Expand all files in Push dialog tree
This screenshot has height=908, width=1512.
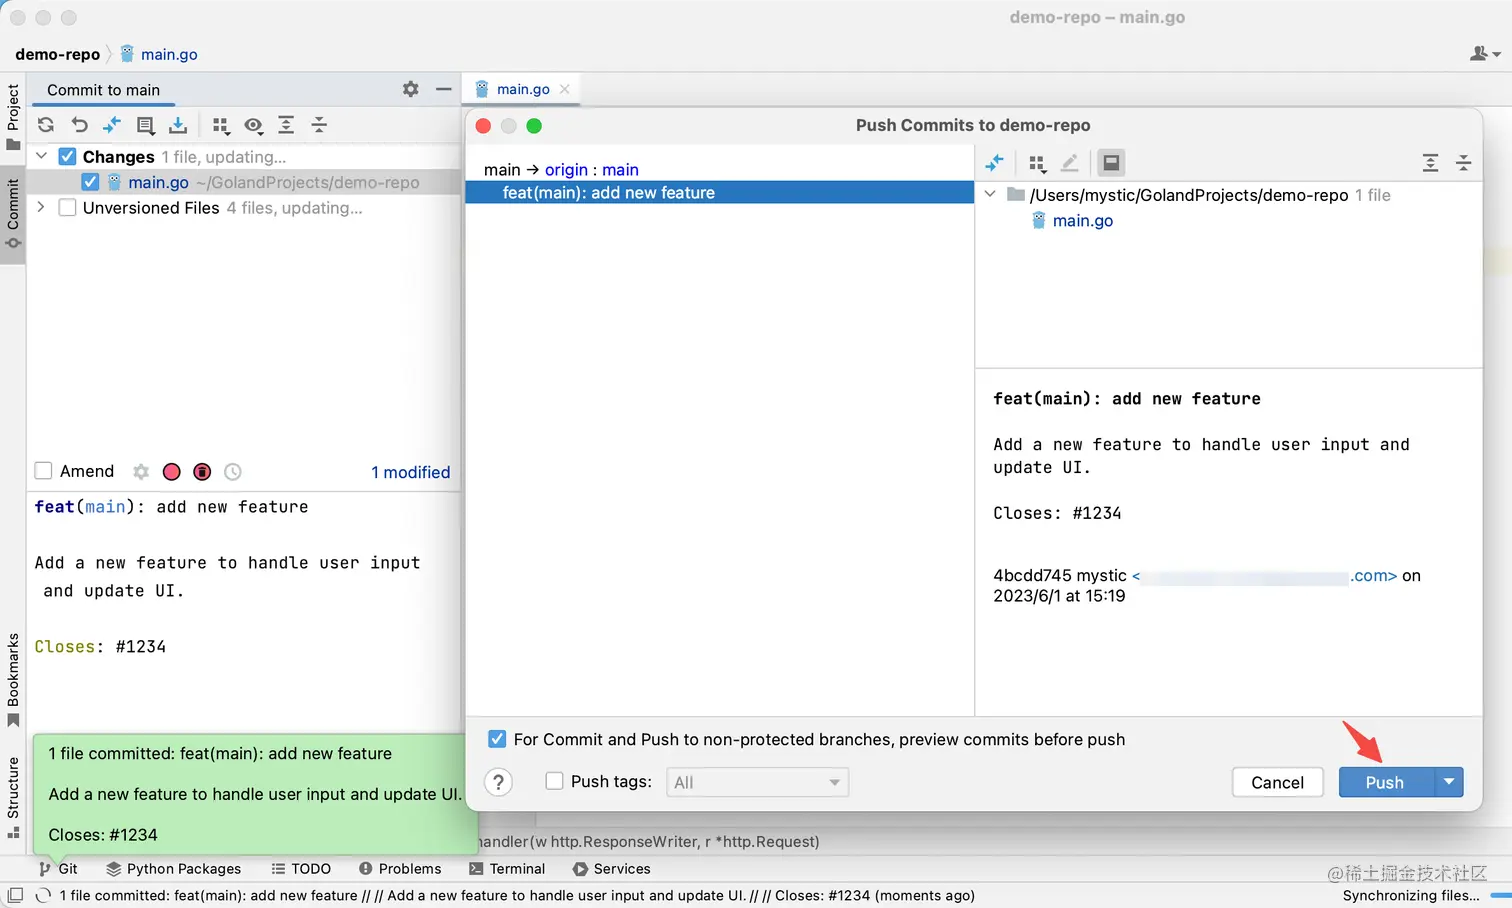pos(1431,163)
